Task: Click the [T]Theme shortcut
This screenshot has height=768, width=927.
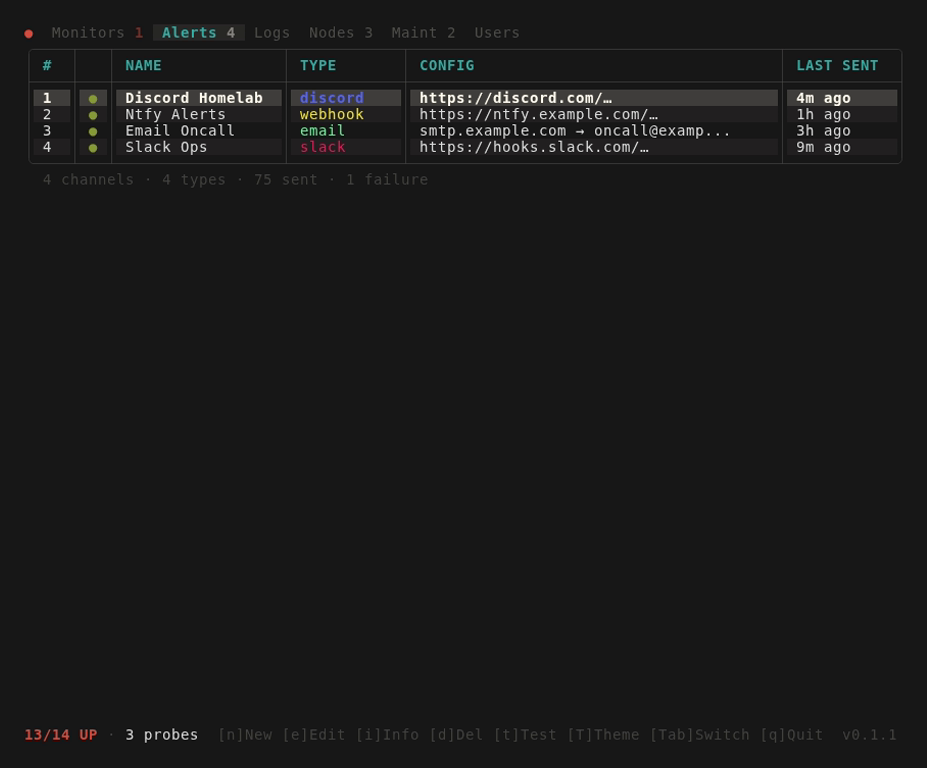Action: 603,735
